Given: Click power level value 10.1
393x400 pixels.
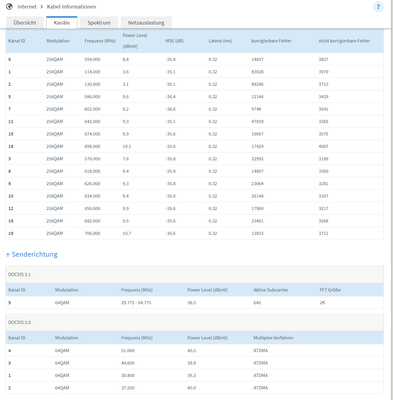Looking at the screenshot, I should click(127, 146).
